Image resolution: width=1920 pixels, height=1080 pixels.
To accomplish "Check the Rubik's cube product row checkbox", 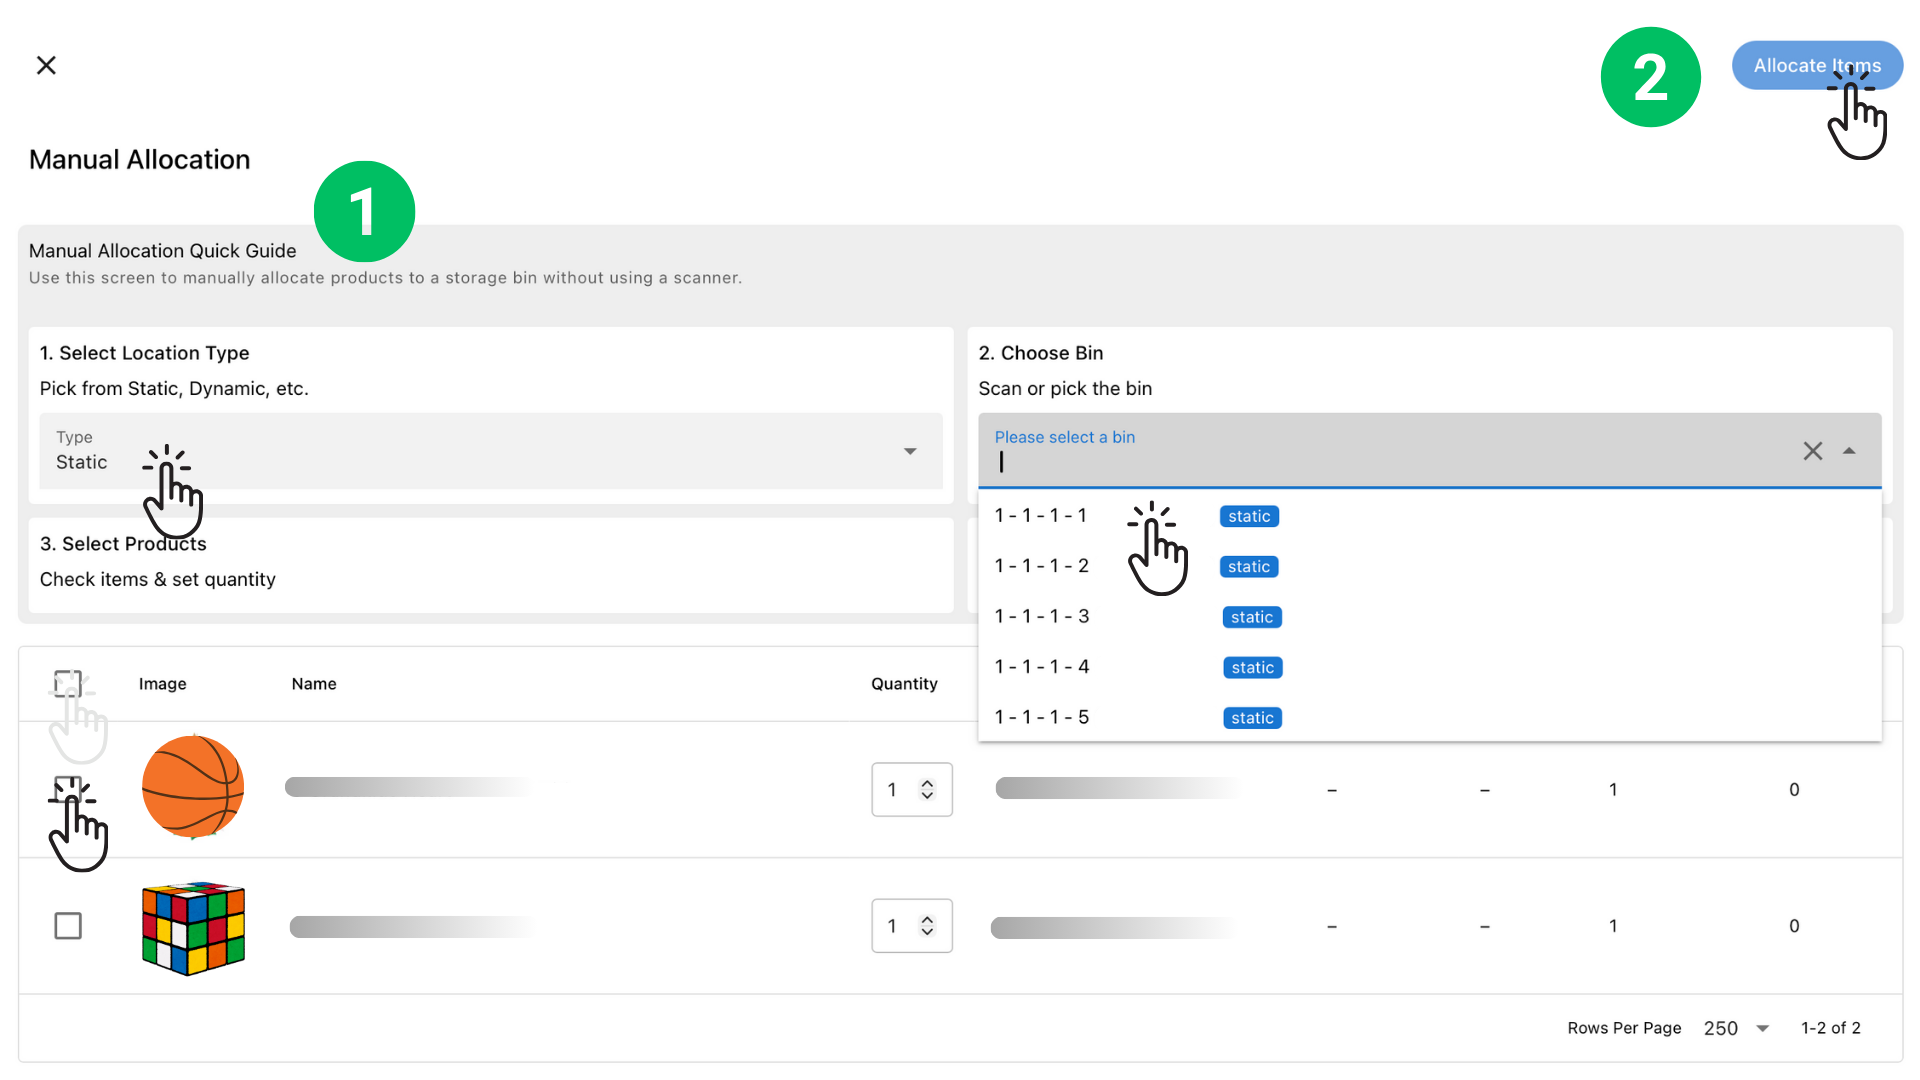I will click(68, 926).
